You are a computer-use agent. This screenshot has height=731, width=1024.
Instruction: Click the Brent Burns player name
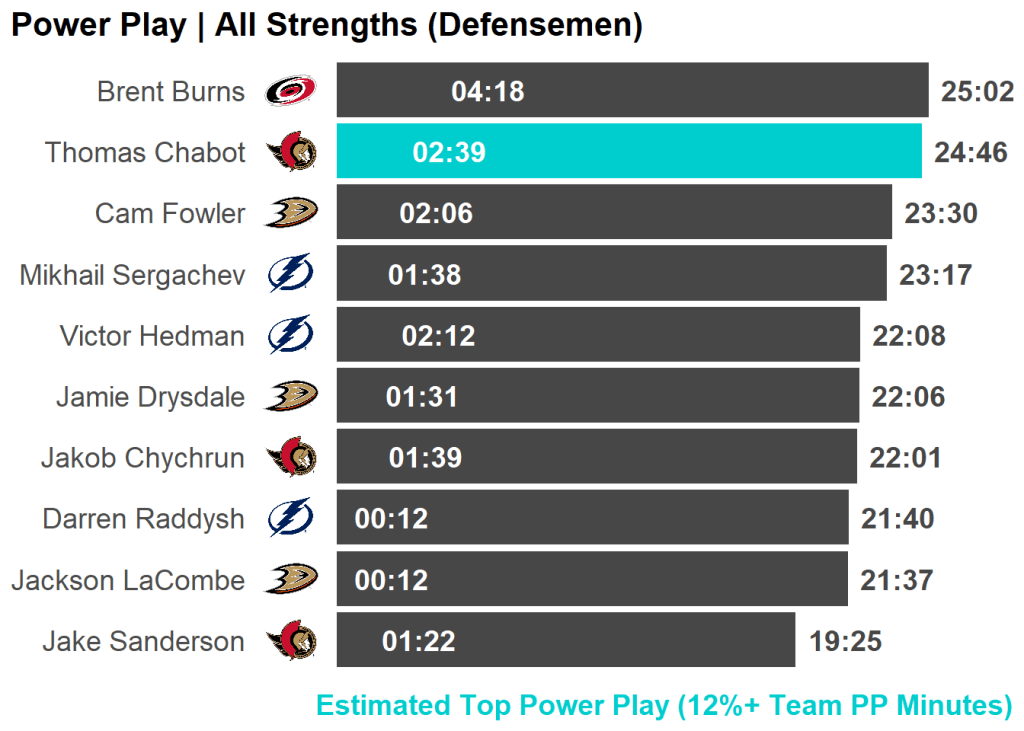pyautogui.click(x=171, y=92)
